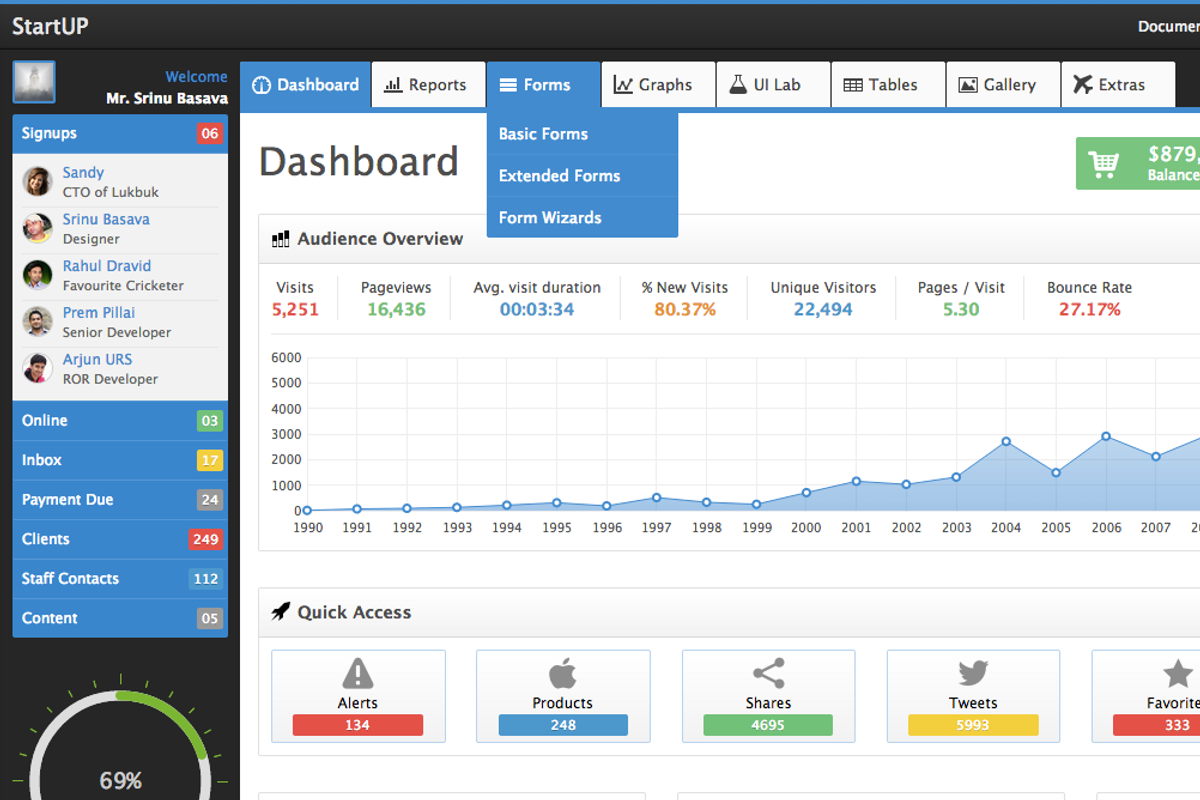The image size is (1200, 800).
Task: Click the Audience Overview chart icon
Action: (281, 239)
